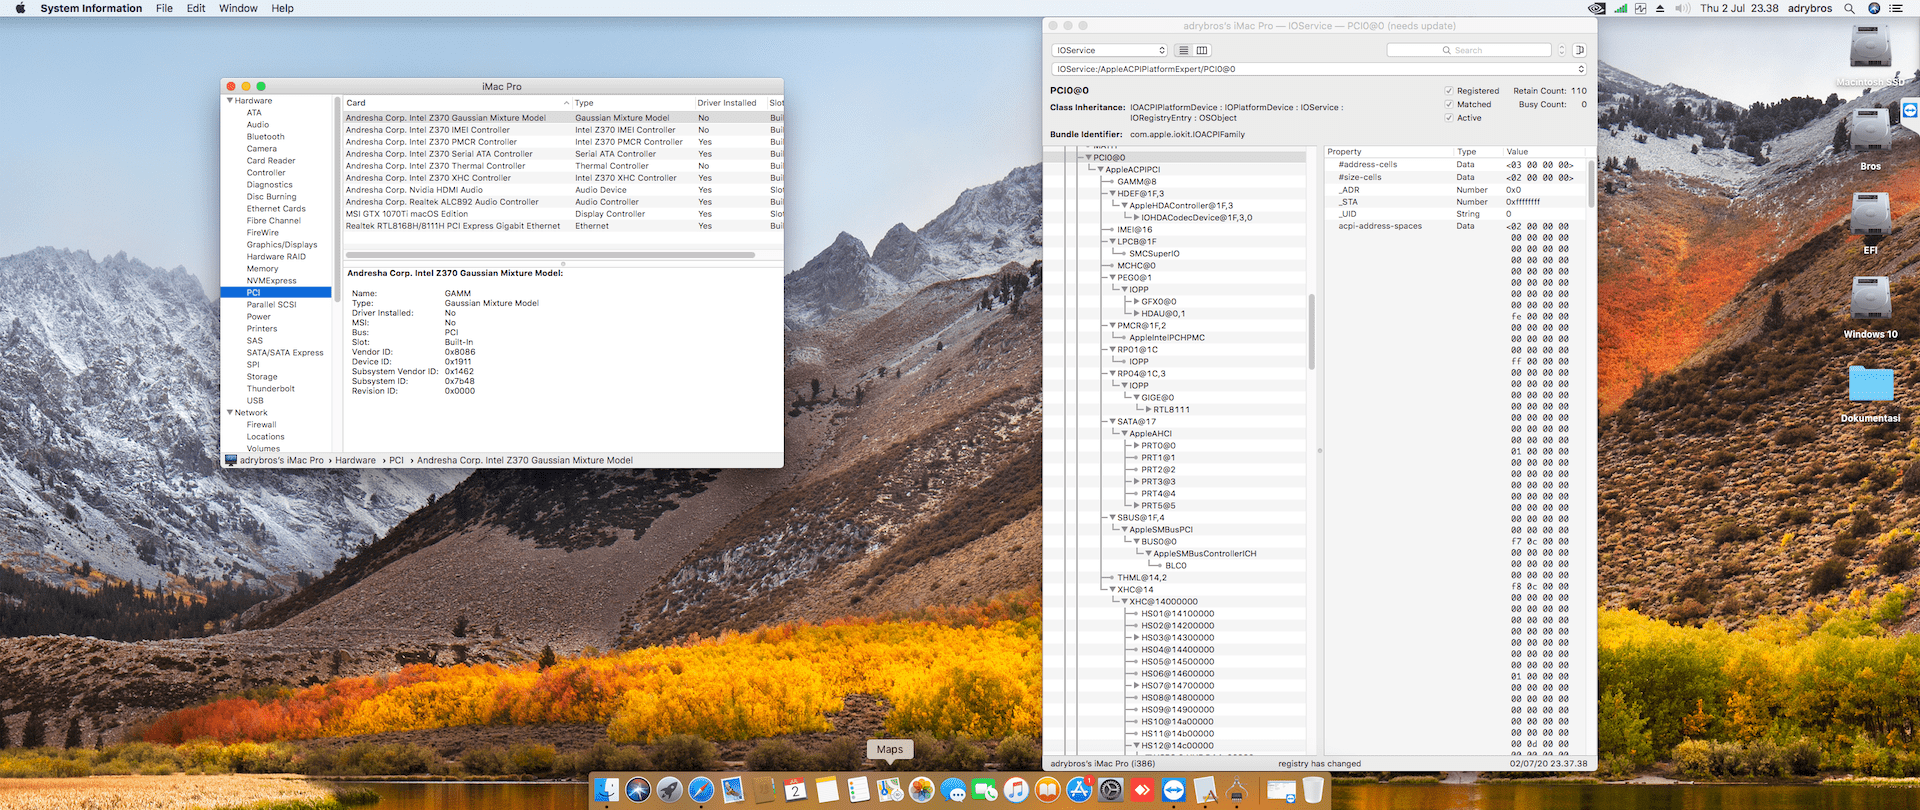The width and height of the screenshot is (1920, 810).
Task: Click the registry tree vertical scrollbar
Action: pos(1311,331)
